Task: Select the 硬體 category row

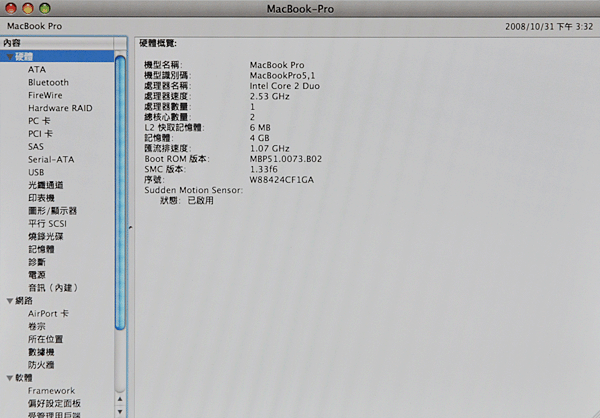Action: tap(57, 57)
